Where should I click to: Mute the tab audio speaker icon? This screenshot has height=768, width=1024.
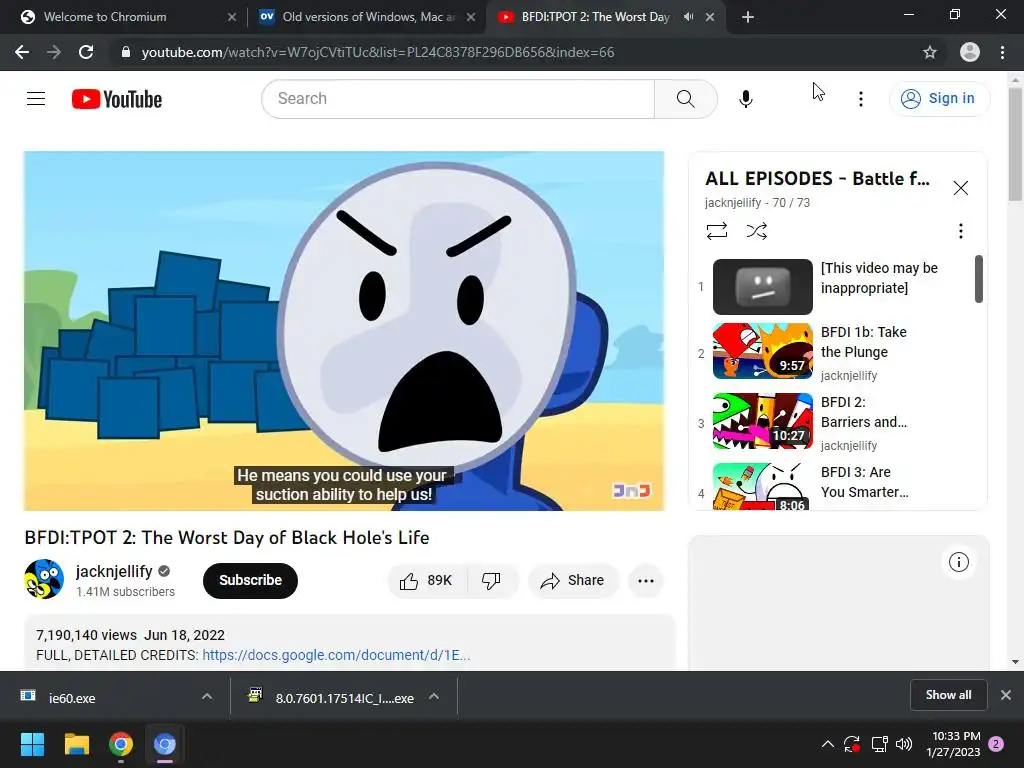[688, 17]
